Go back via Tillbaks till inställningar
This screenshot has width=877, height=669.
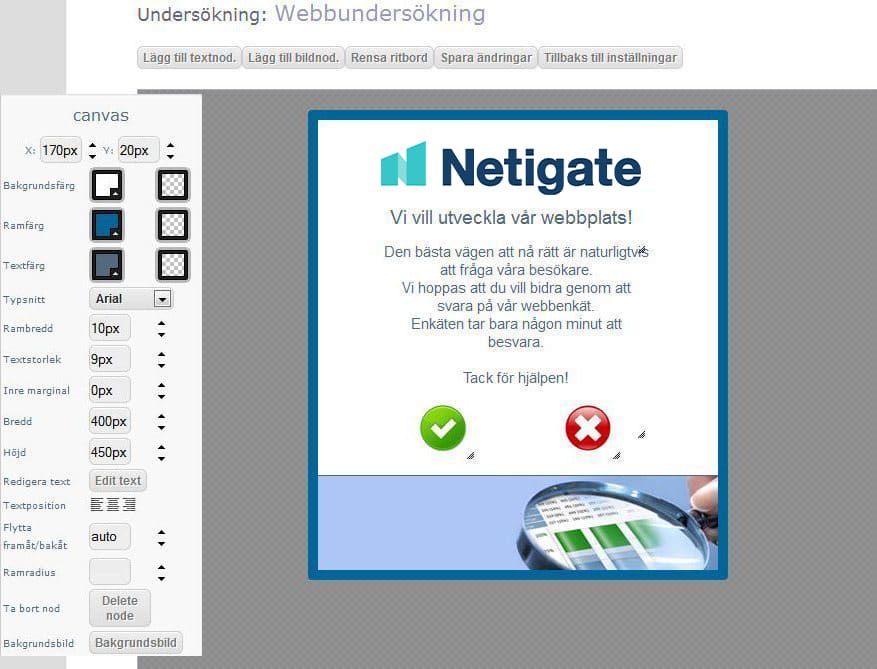click(610, 58)
